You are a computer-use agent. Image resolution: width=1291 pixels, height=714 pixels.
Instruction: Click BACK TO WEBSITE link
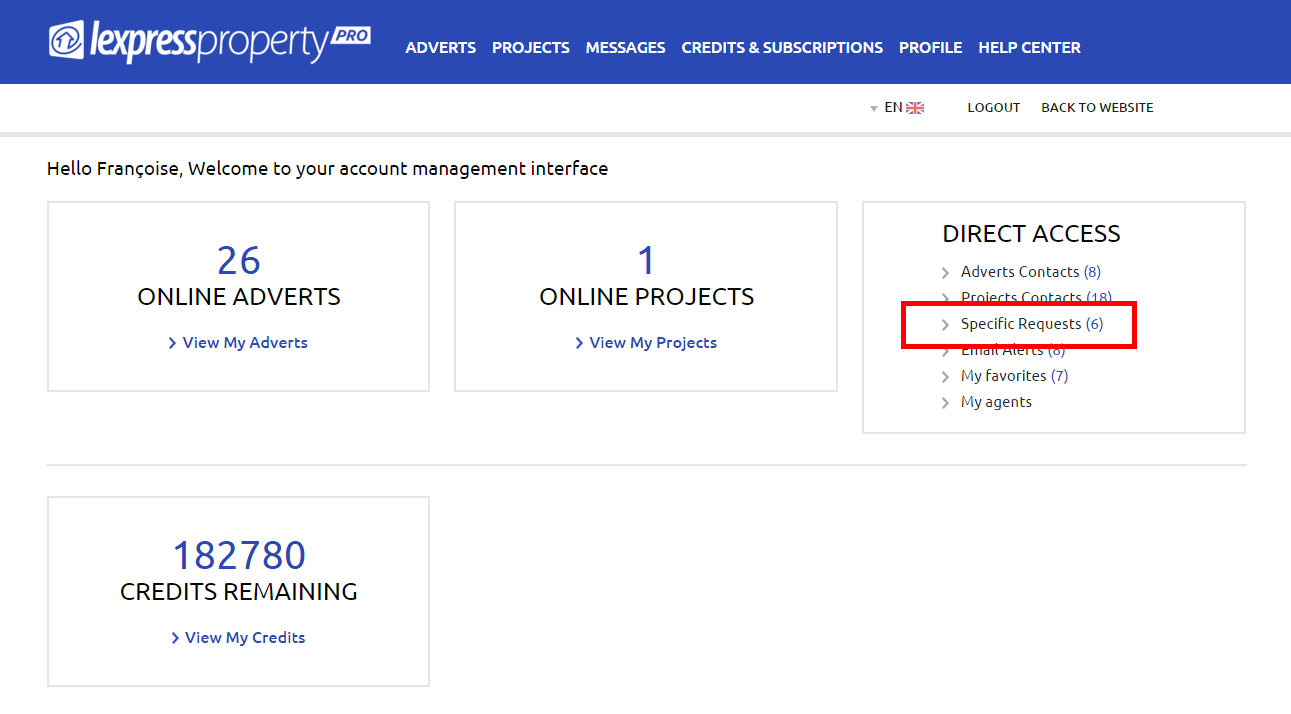click(1097, 107)
